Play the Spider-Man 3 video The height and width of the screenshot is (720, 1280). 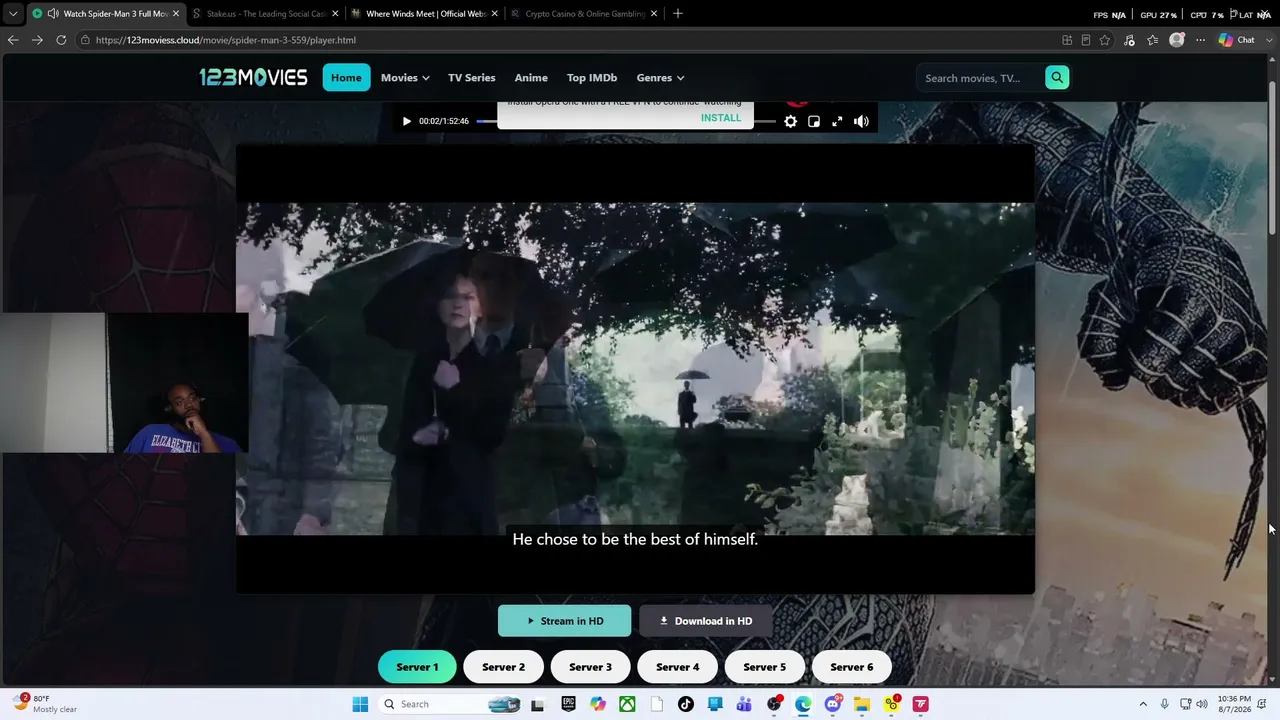406,121
